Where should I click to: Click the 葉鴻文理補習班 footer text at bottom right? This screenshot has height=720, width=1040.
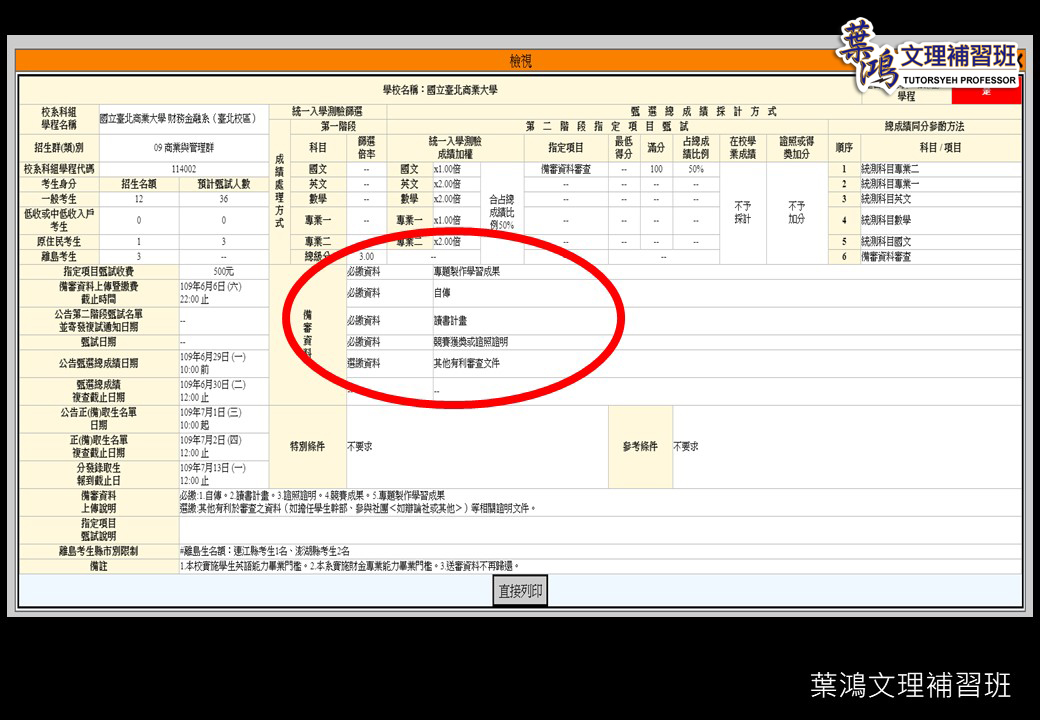[910, 685]
